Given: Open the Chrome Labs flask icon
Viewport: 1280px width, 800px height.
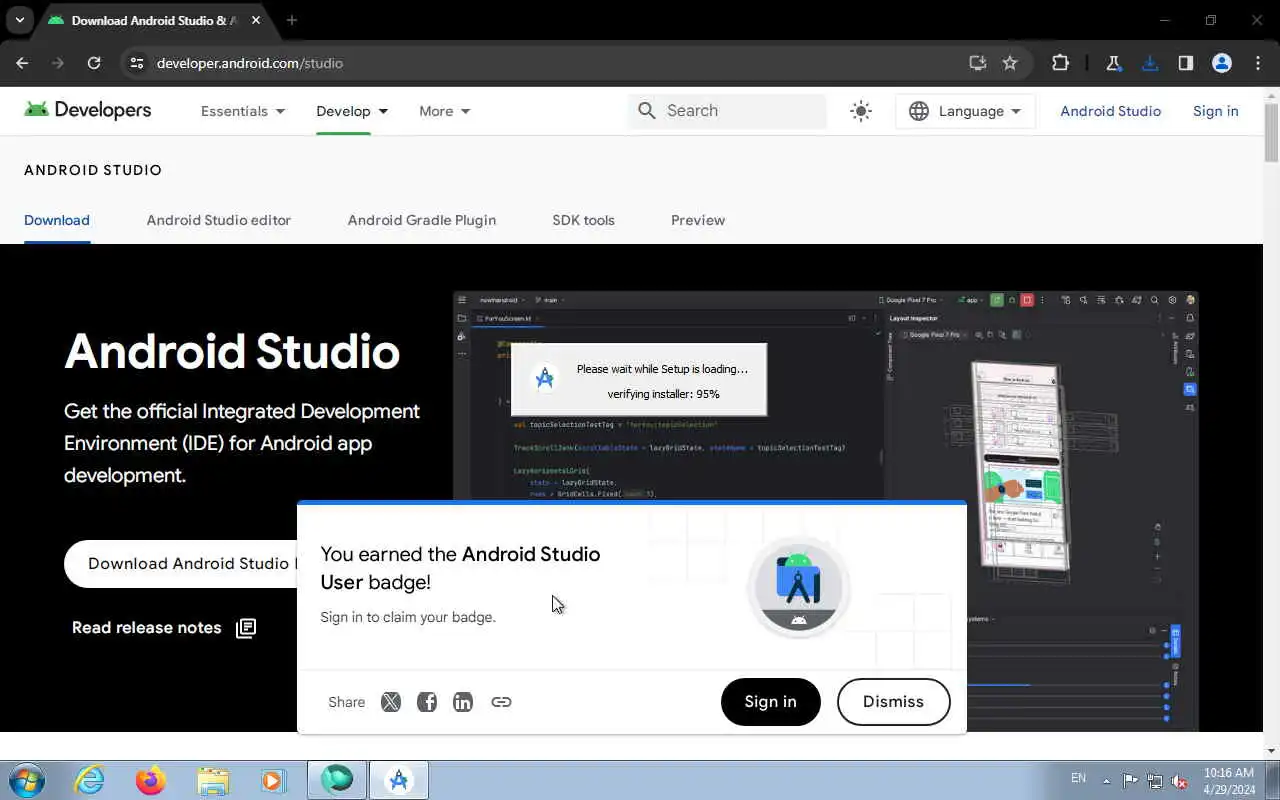Looking at the screenshot, I should pos(1113,63).
